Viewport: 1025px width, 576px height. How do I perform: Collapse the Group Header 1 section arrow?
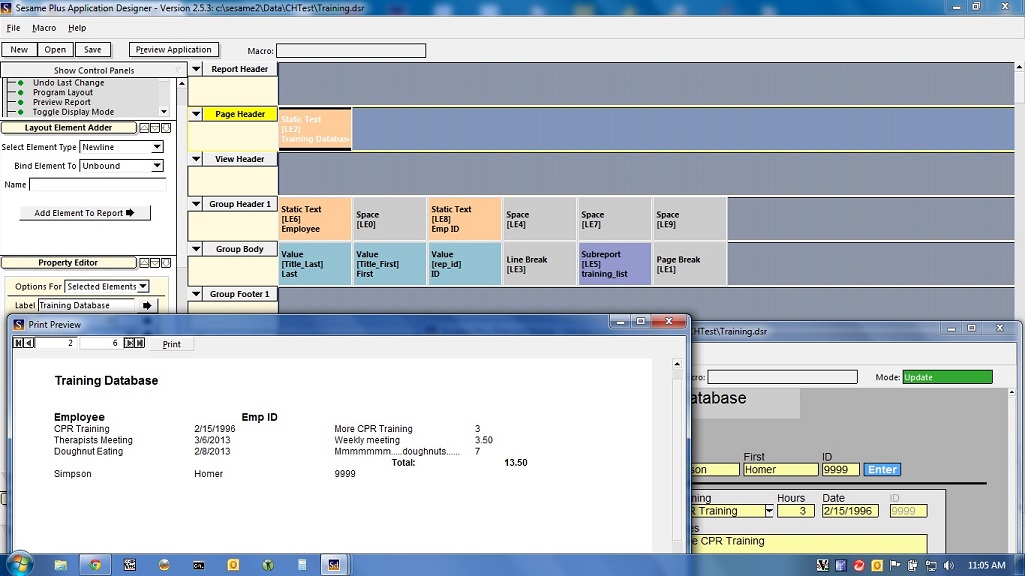[195, 204]
